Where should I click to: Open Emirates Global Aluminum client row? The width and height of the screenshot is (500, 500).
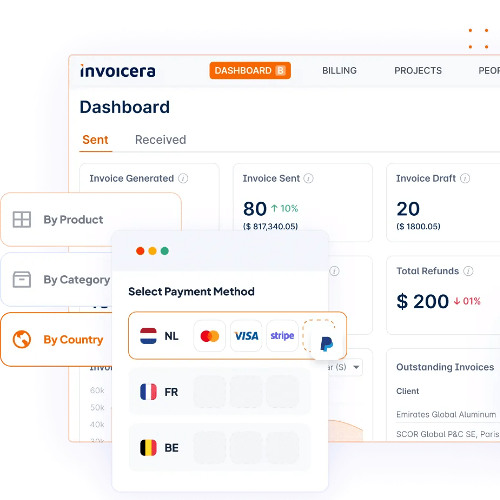[x=446, y=414]
